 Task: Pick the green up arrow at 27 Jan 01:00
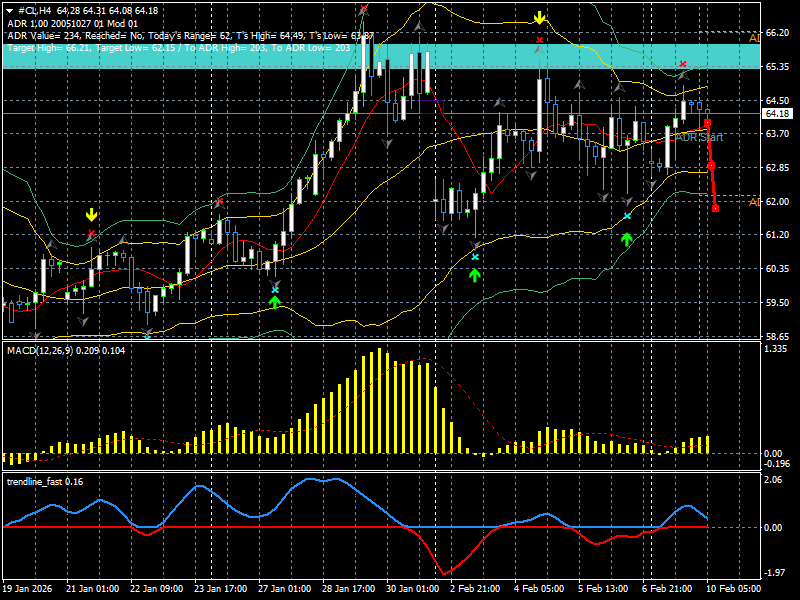coord(275,302)
